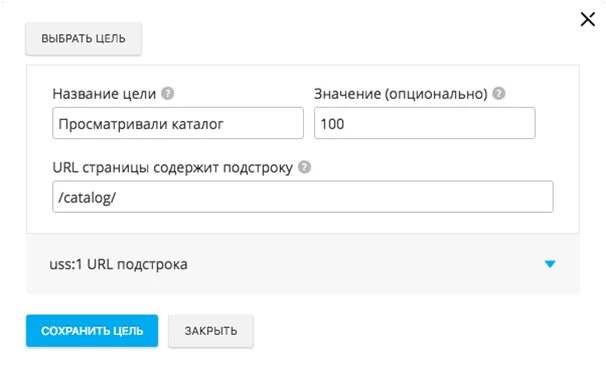Open the uss:1 URL подстрока selector
606x367 pixels.
[x=303, y=265]
